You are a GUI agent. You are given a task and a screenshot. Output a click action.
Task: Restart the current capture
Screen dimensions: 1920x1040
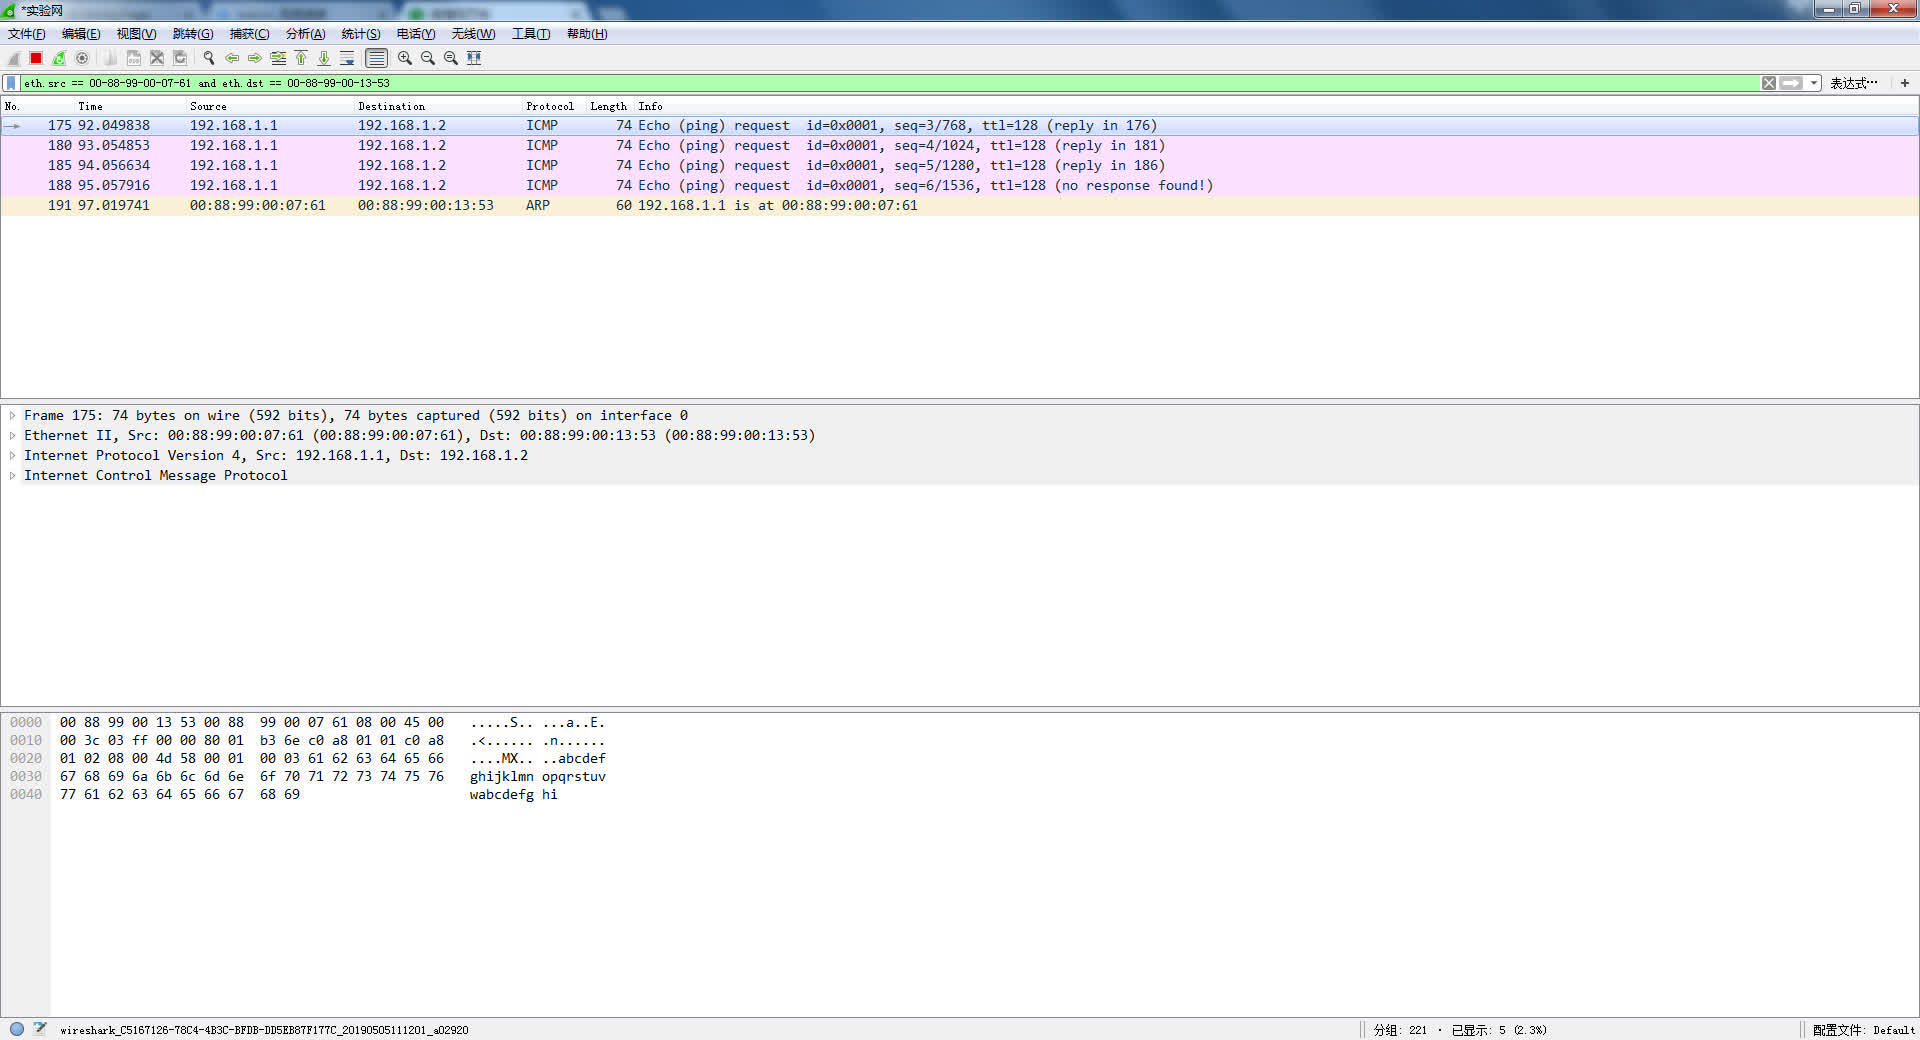coord(59,58)
